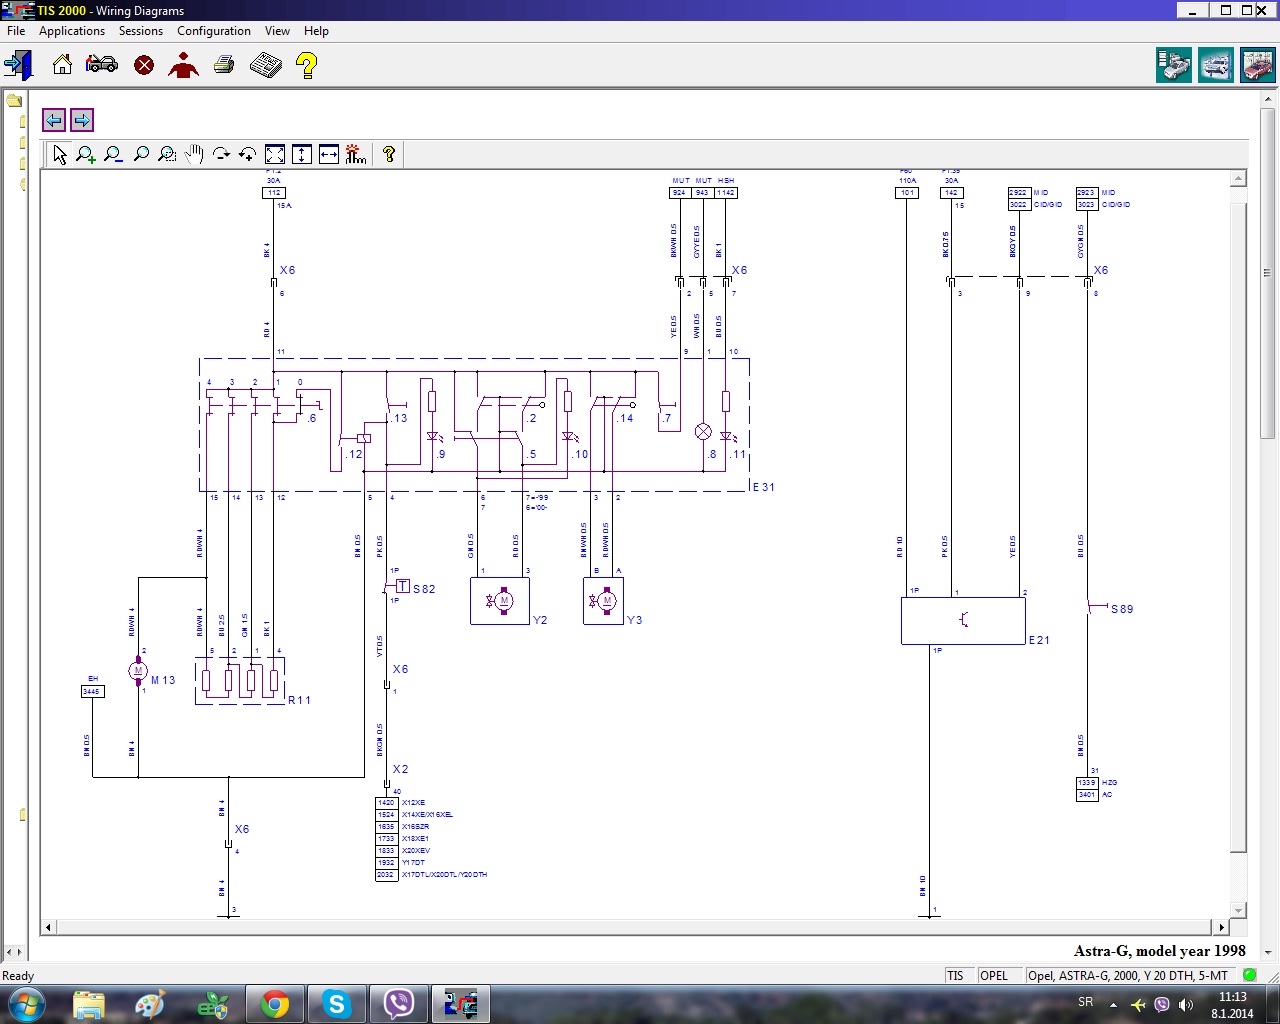This screenshot has width=1280, height=1024.
Task: Click the rotate with minus arrow icon
Action: (x=221, y=154)
